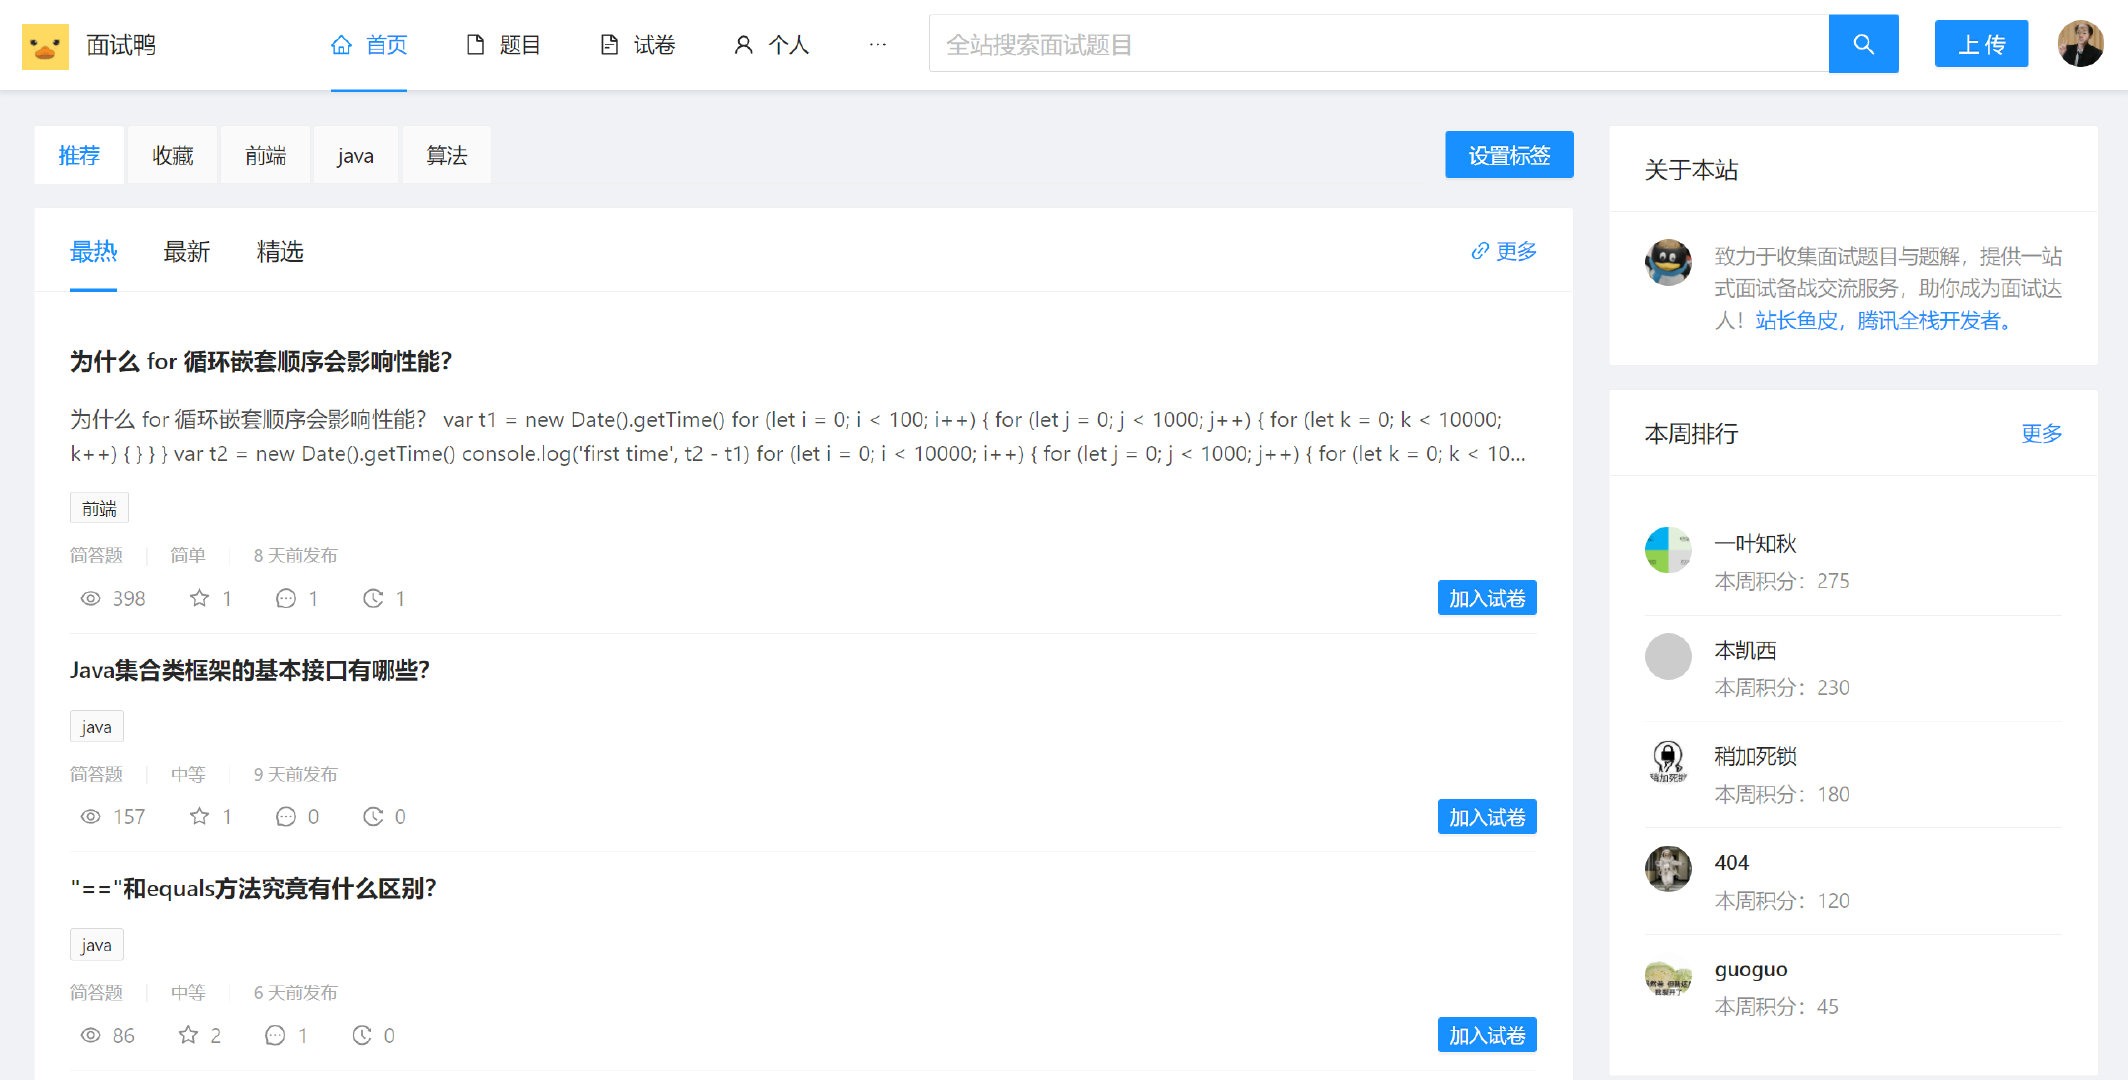Image resolution: width=2128 pixels, height=1080 pixels.
Task: Click the java tag on Java集合框架 question
Action: pyautogui.click(x=95, y=725)
